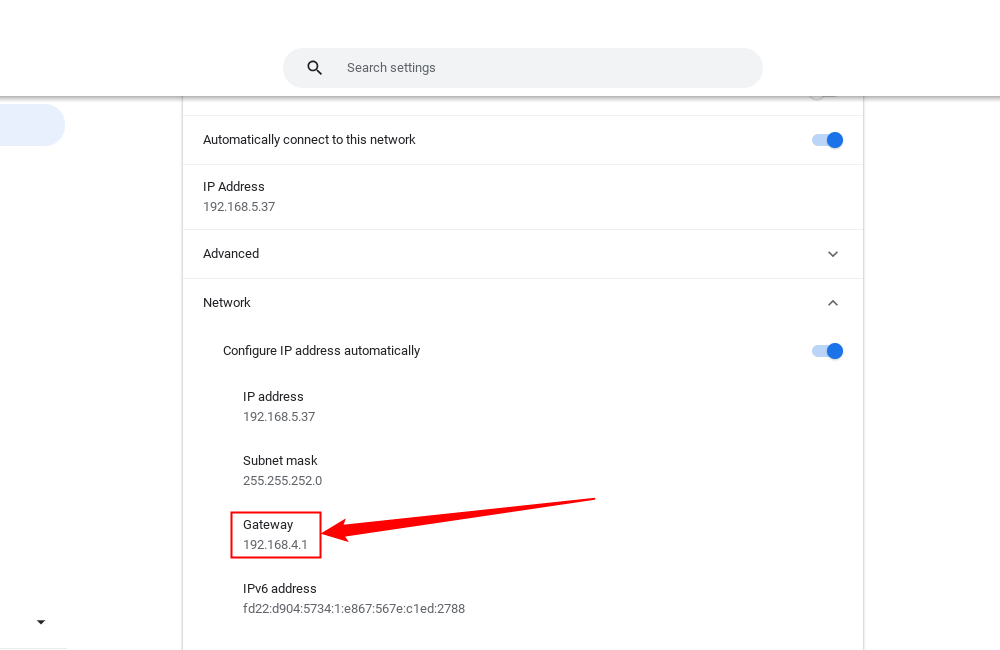Click the search magnifying glass icon
This screenshot has width=1000, height=650.
(x=314, y=67)
